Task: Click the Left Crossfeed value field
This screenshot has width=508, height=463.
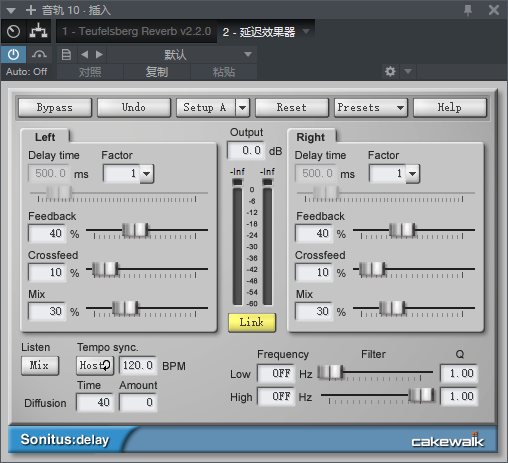Action: 47,272
